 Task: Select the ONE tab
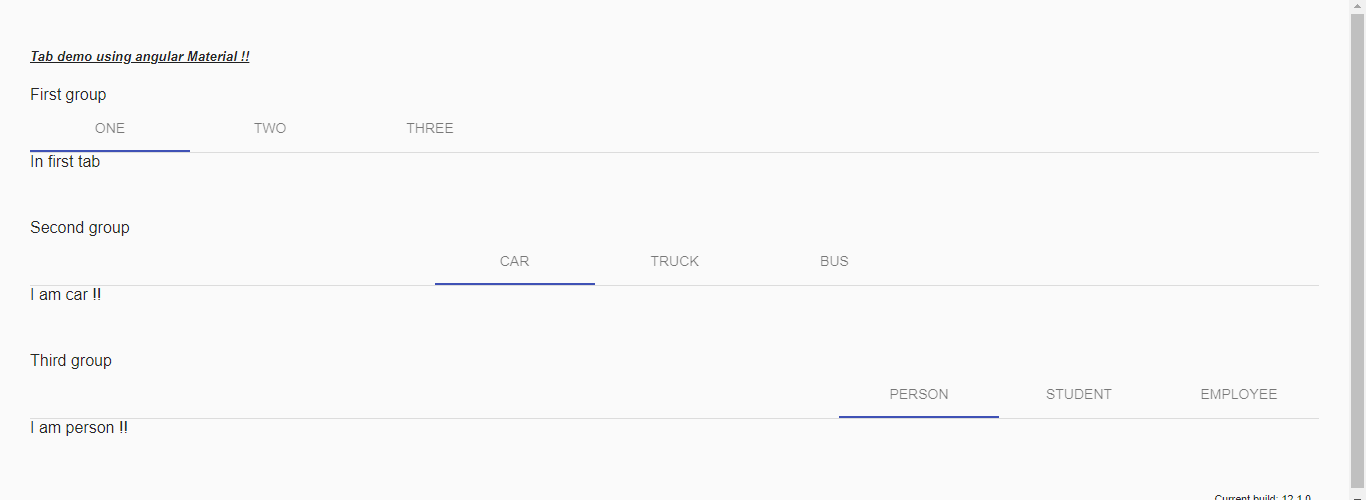tap(110, 128)
